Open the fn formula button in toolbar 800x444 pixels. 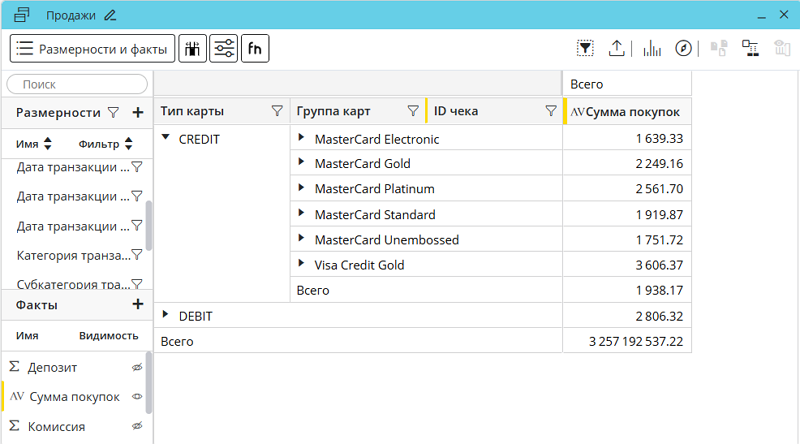(255, 48)
